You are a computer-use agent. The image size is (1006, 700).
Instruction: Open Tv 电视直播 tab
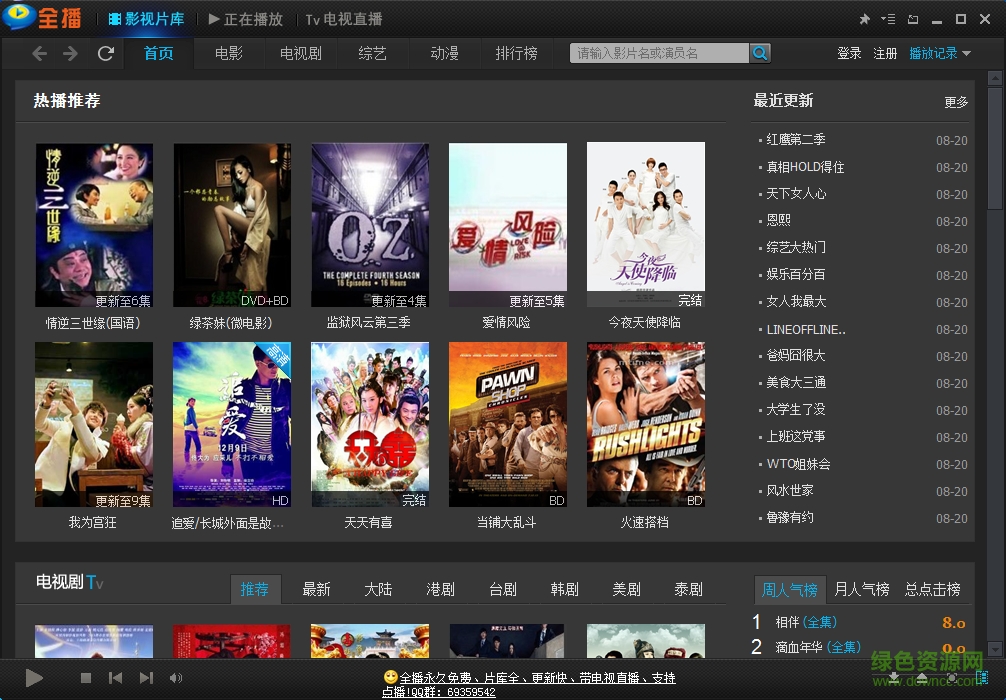tap(344, 19)
